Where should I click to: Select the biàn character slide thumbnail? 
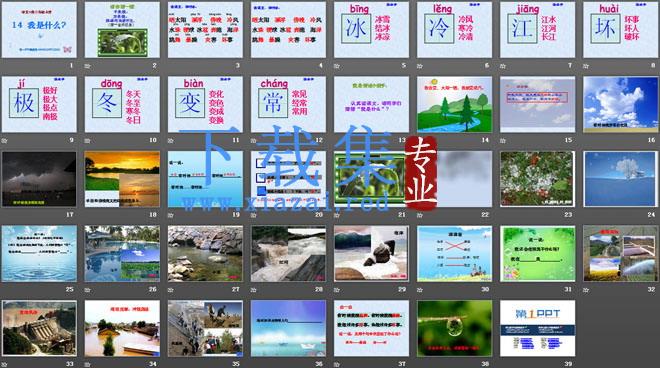pos(205,104)
